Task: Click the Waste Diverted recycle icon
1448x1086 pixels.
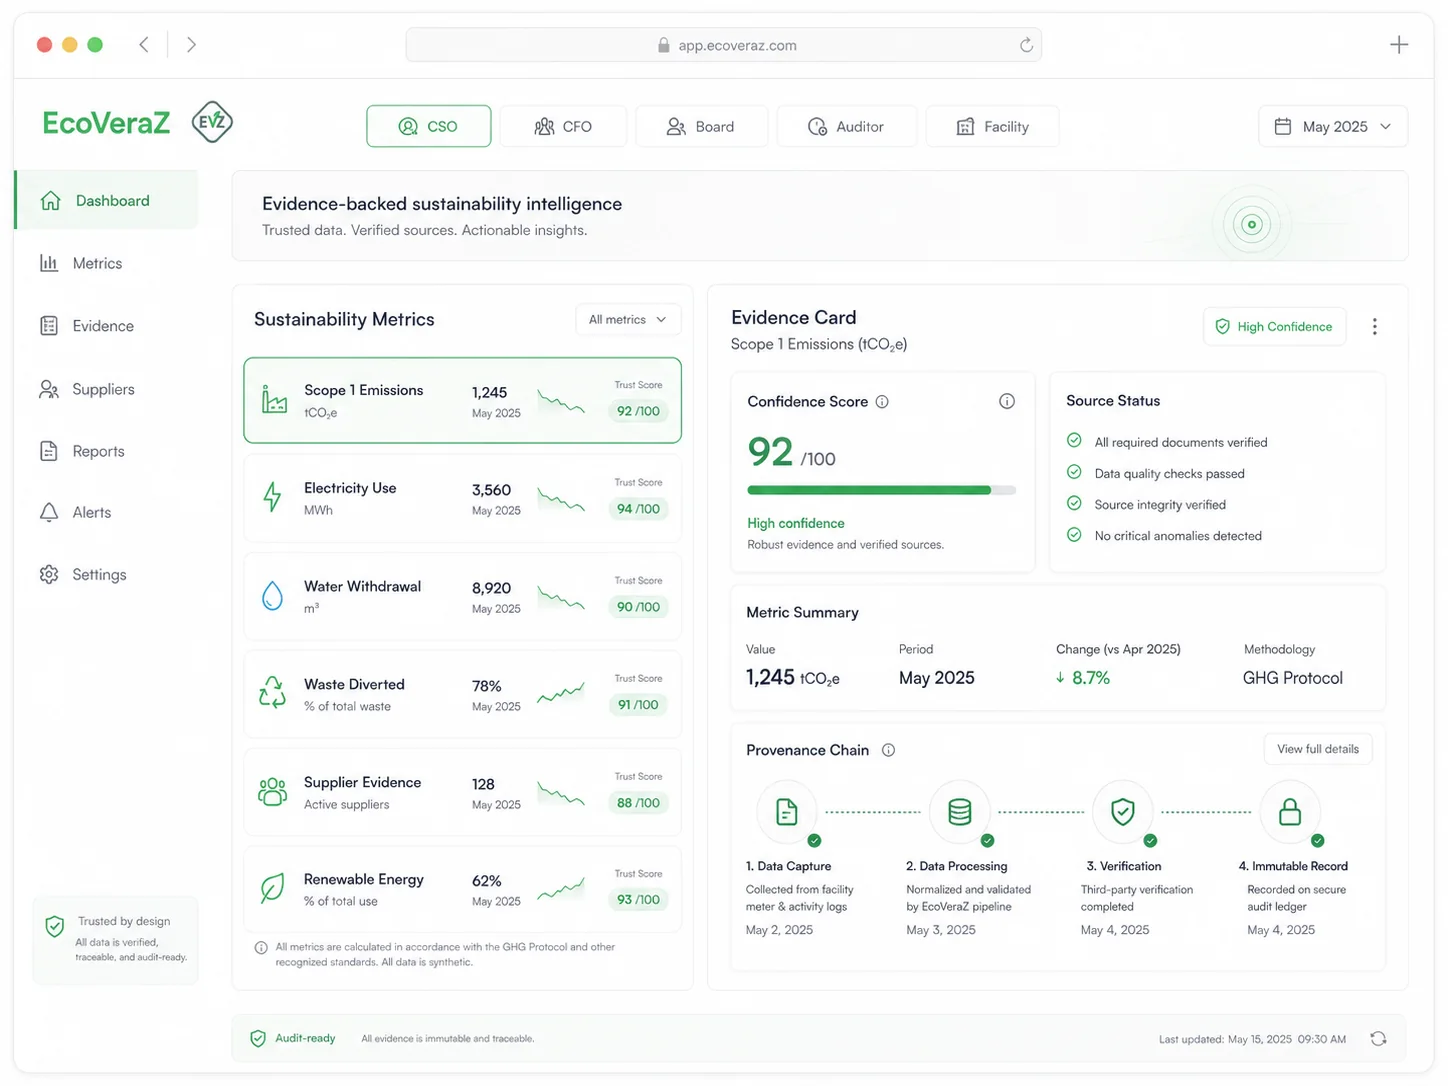Action: click(273, 692)
